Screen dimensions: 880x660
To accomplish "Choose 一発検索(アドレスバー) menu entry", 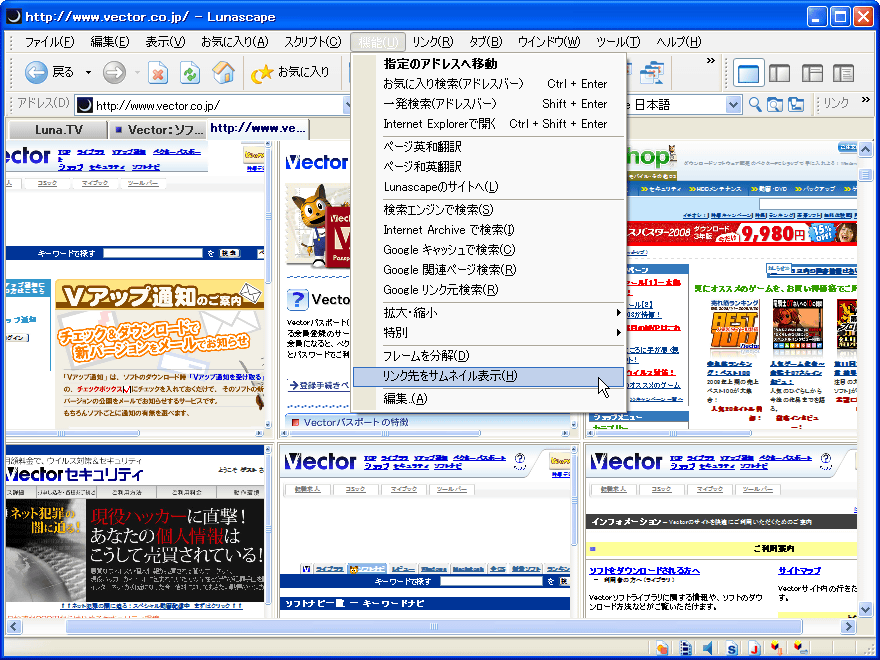I will pos(488,104).
